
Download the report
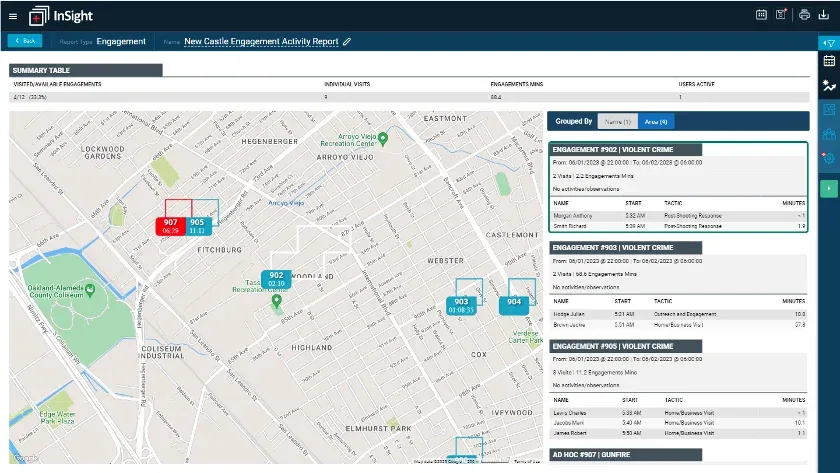pyautogui.click(x=824, y=15)
